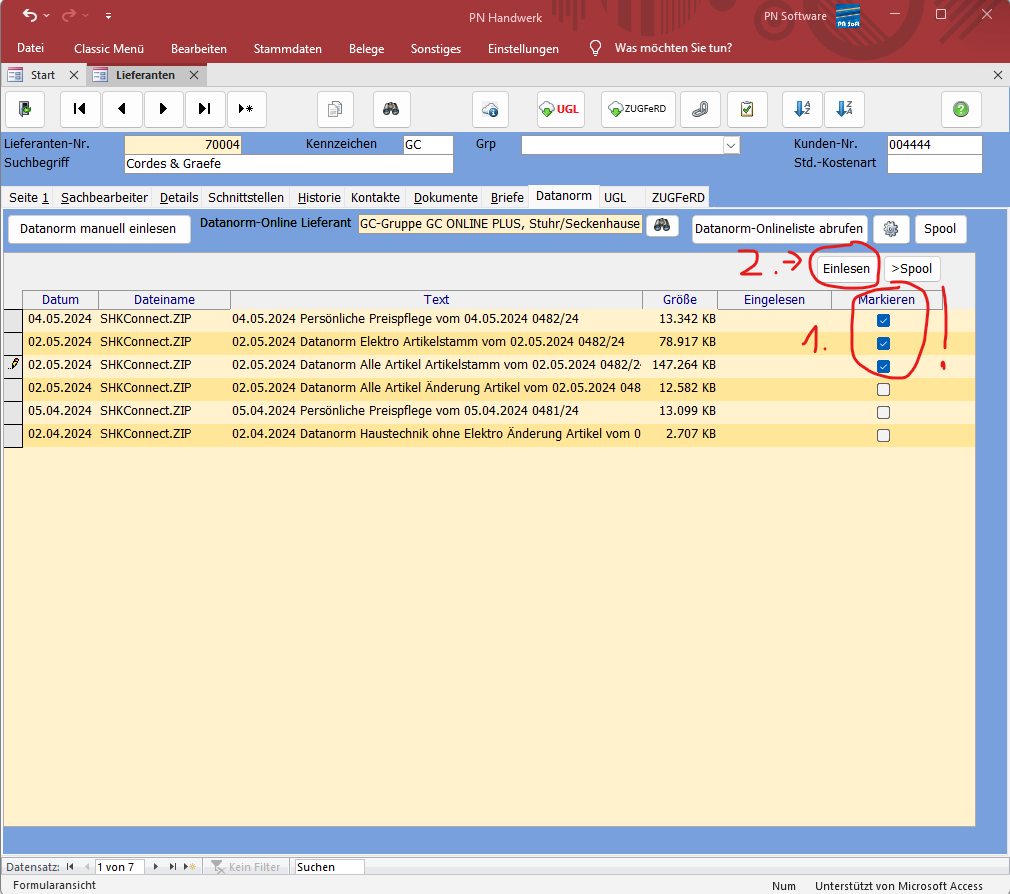Open the Bearbeiten menu
This screenshot has height=894, width=1010.
(x=198, y=49)
